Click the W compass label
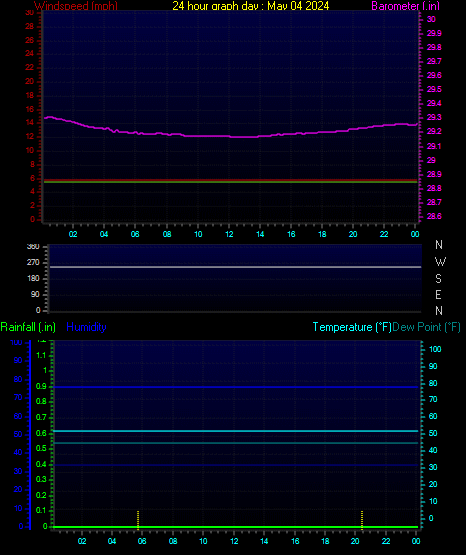This screenshot has width=466, height=555. click(440, 262)
